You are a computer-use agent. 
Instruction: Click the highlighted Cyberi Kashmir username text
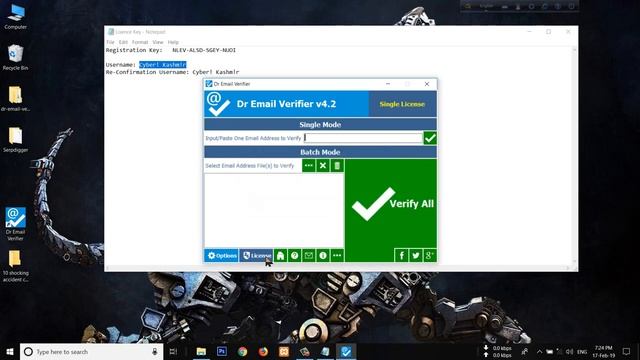(x=162, y=64)
